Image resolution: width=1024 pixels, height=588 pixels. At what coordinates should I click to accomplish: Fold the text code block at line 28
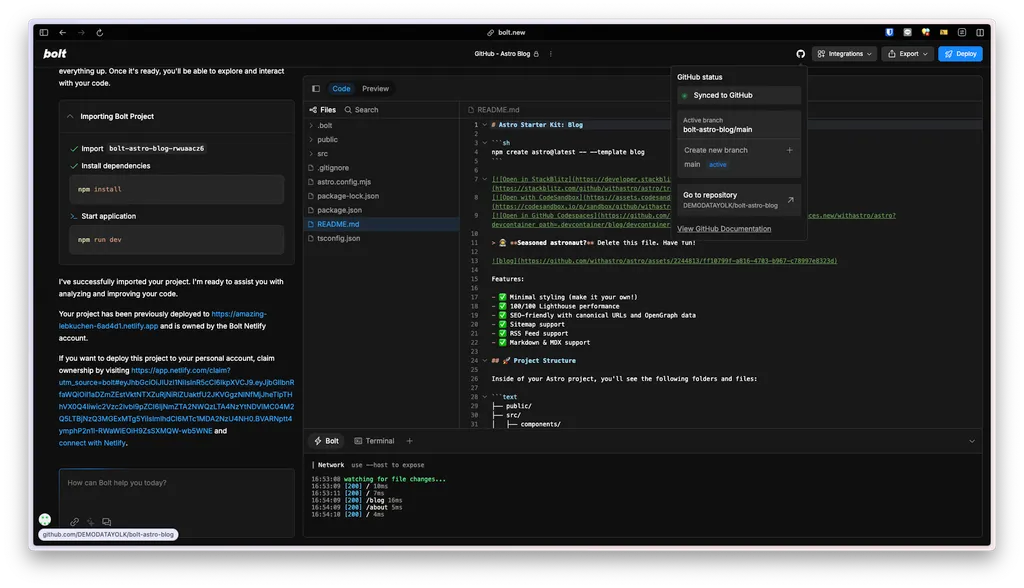(485, 397)
